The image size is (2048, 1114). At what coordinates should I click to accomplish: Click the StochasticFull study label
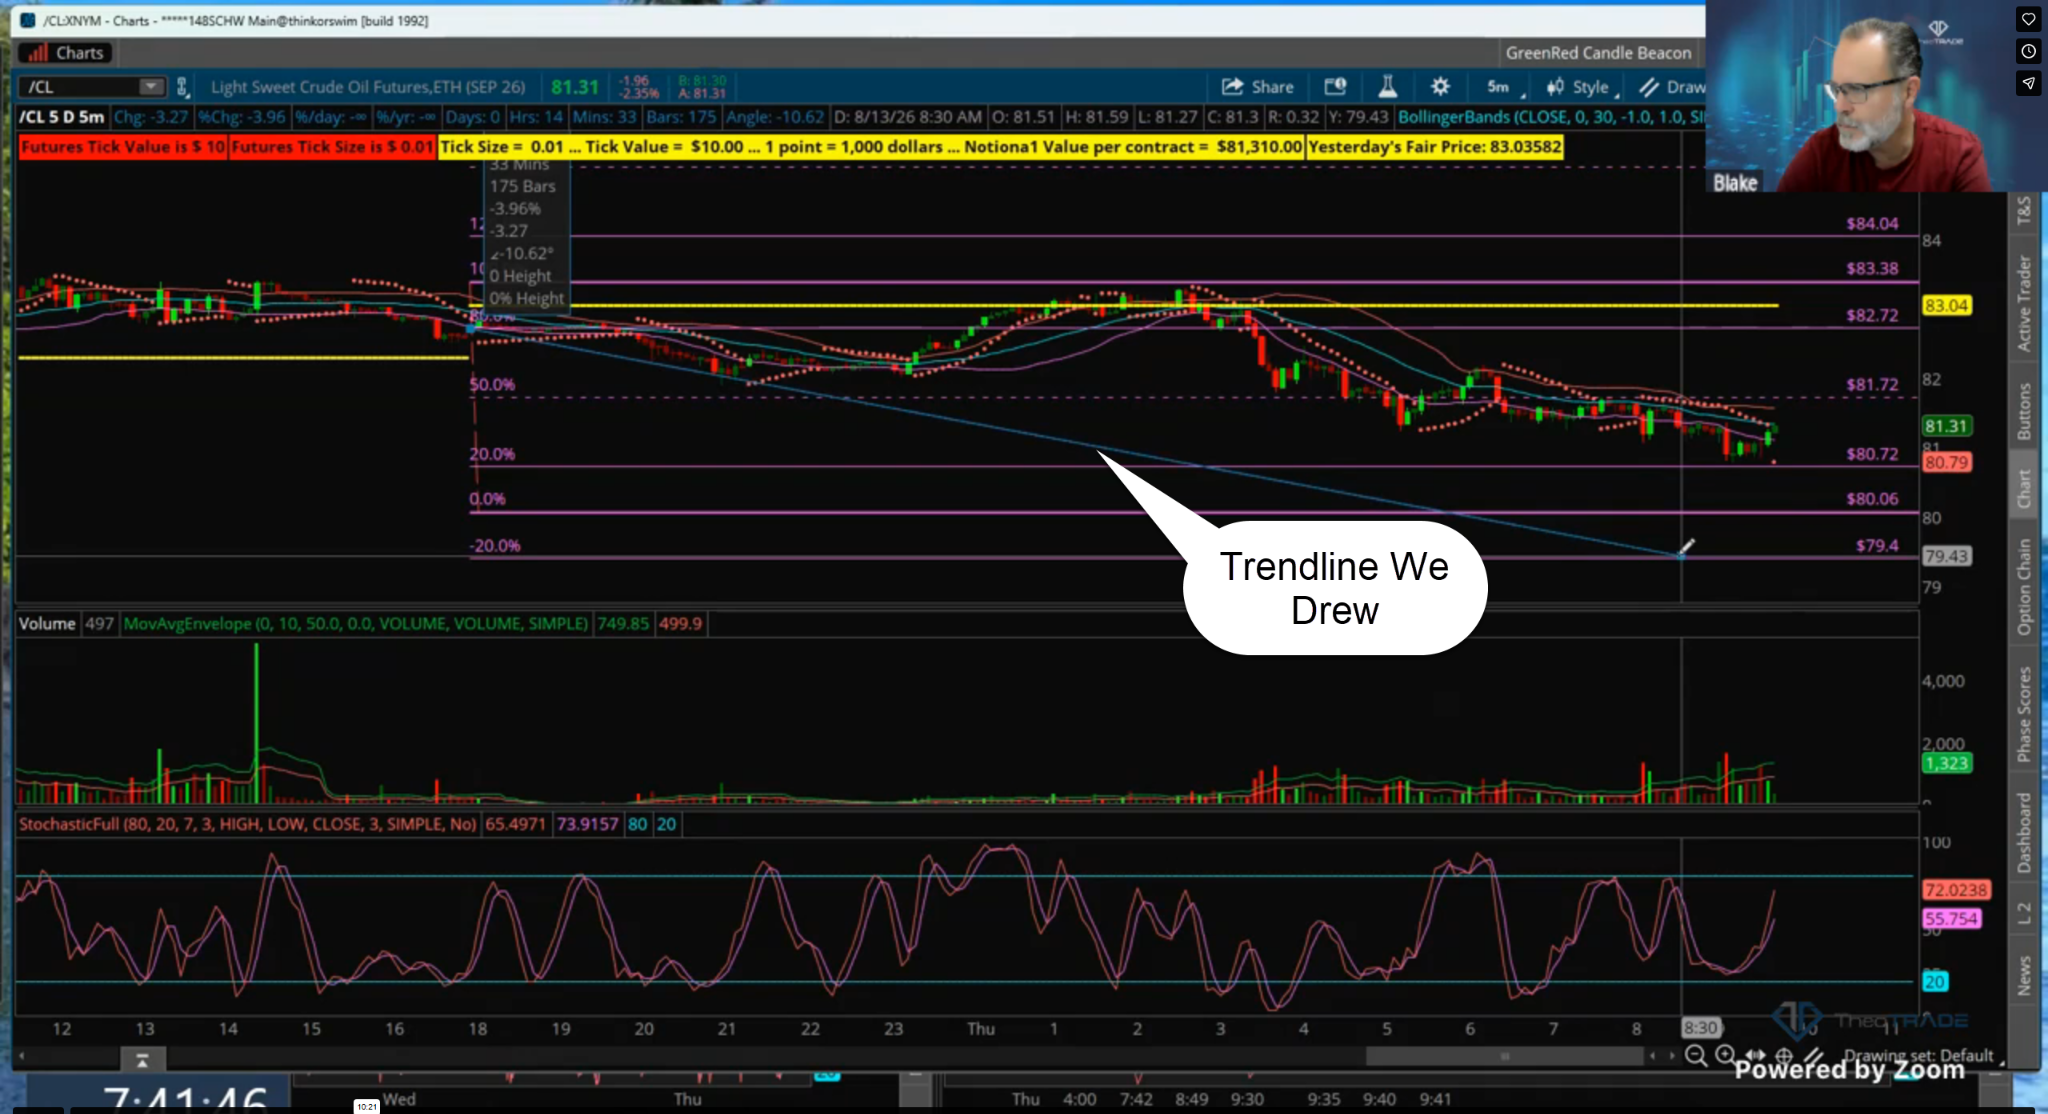(x=248, y=825)
